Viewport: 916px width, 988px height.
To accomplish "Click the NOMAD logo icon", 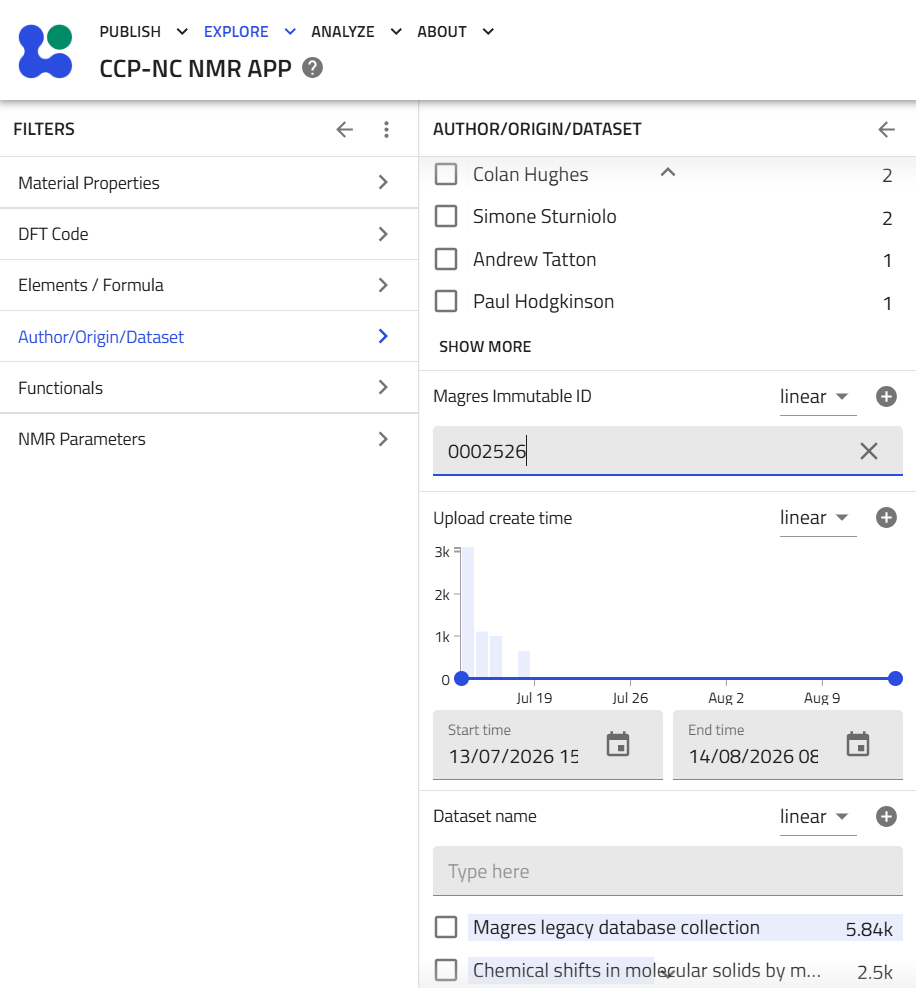I will tap(45, 51).
